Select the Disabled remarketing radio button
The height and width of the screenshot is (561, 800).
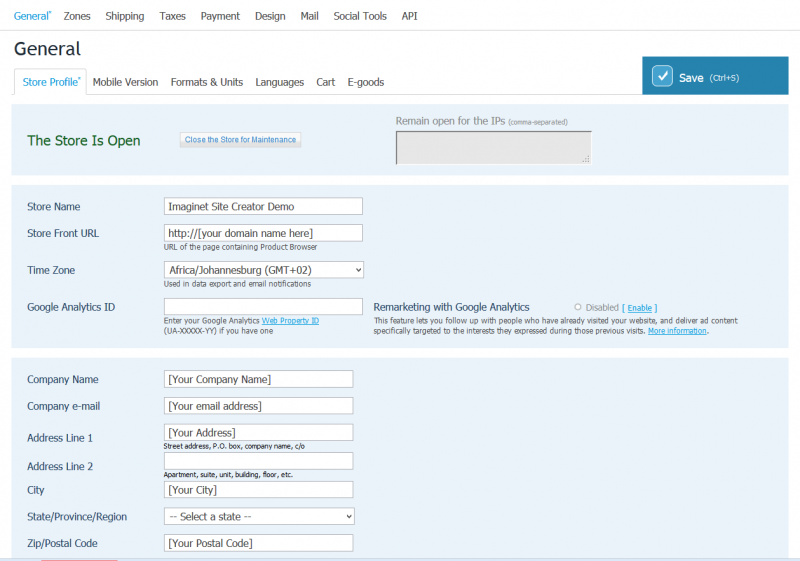click(578, 307)
